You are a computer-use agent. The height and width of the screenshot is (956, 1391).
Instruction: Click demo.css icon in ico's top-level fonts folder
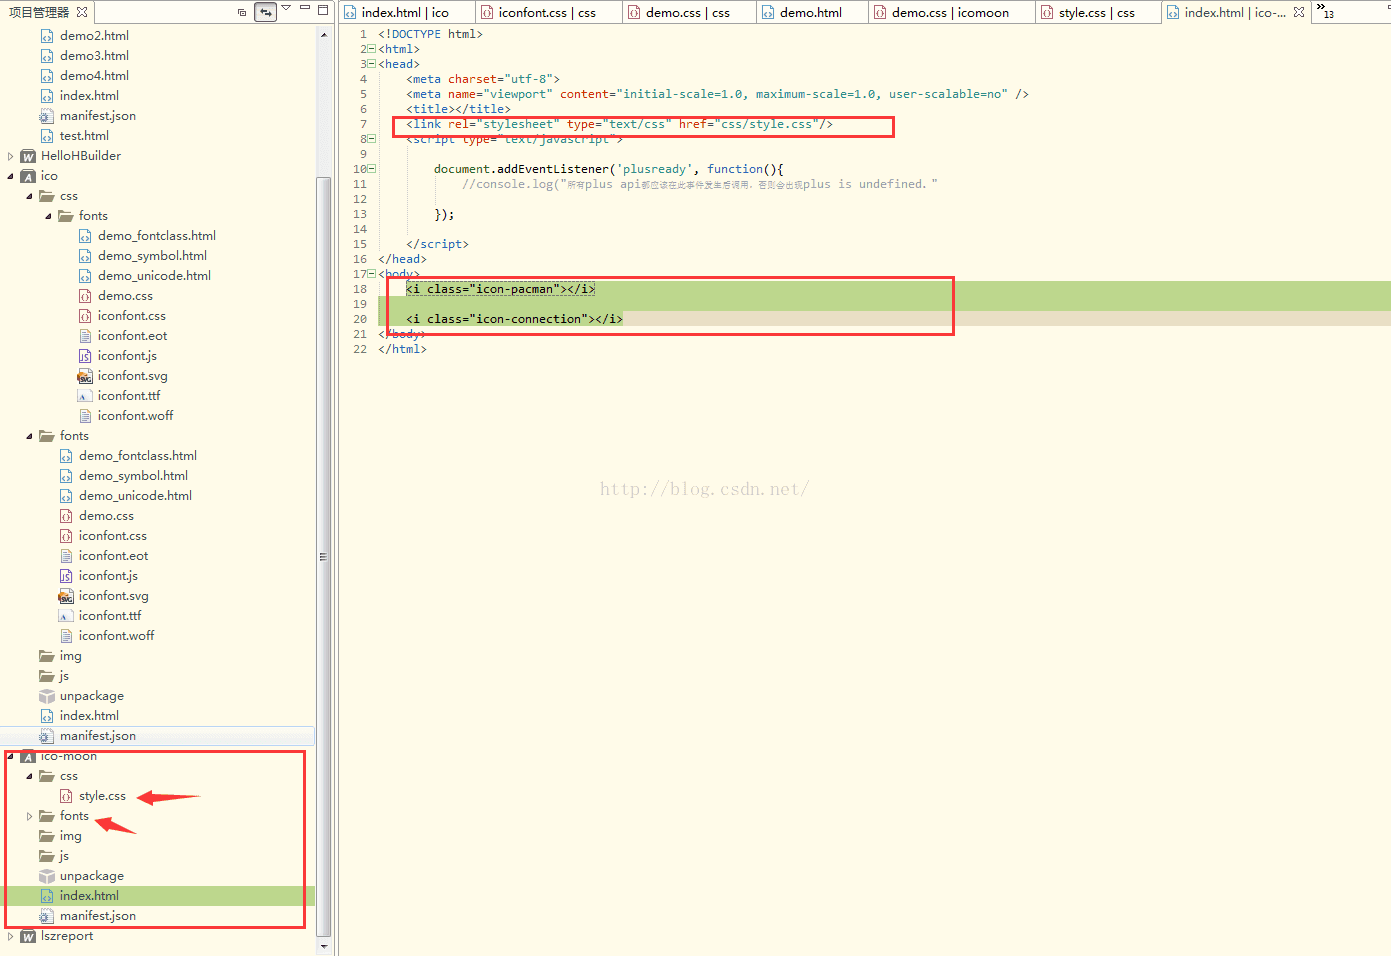click(x=66, y=516)
